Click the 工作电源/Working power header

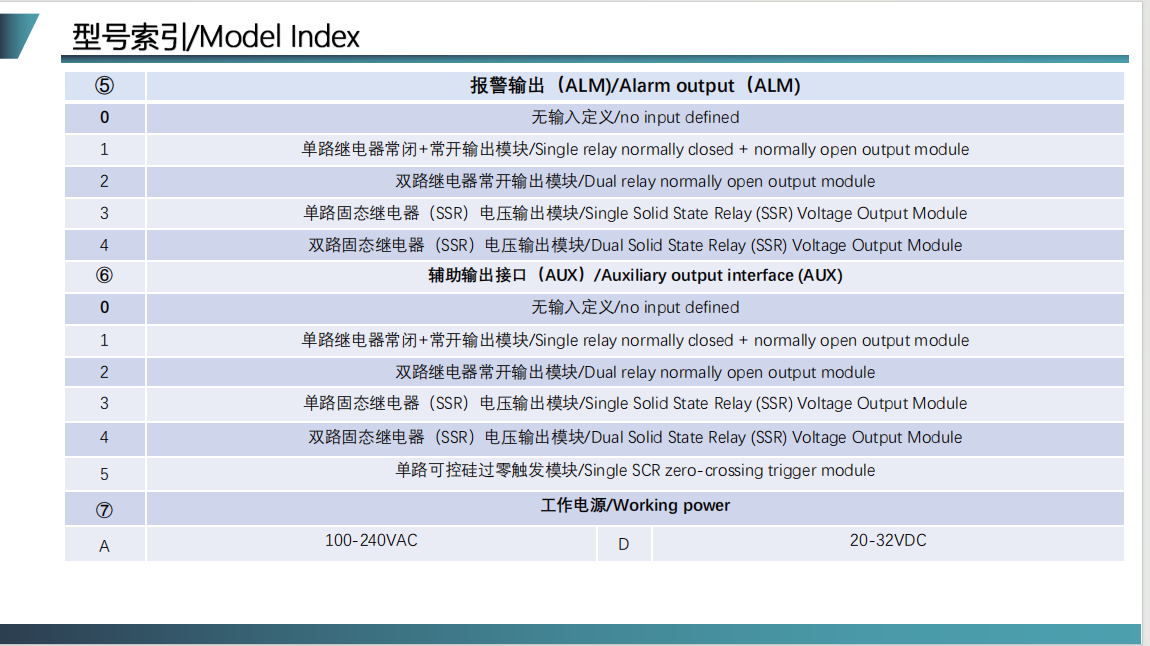click(635, 506)
